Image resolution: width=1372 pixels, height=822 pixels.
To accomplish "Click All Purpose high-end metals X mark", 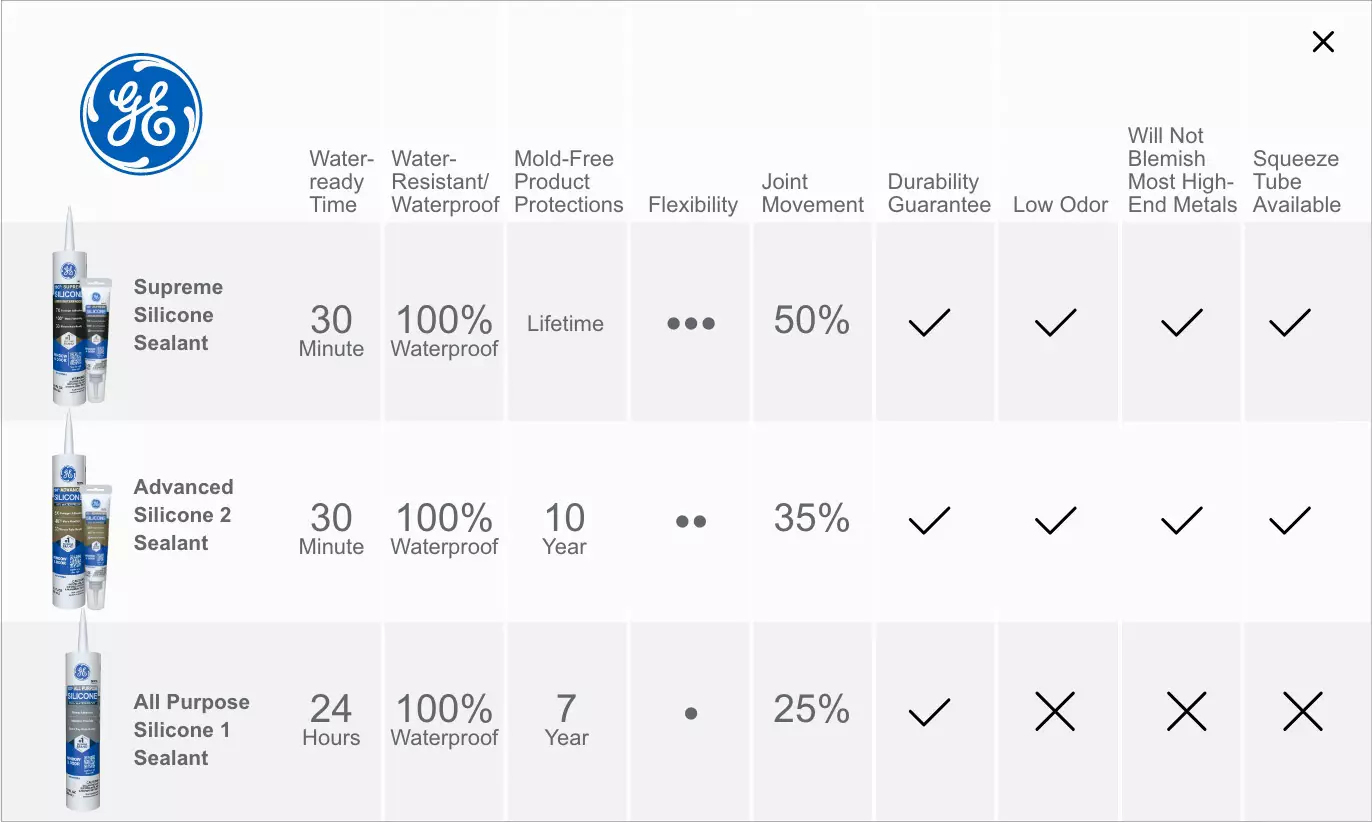I will (1187, 711).
